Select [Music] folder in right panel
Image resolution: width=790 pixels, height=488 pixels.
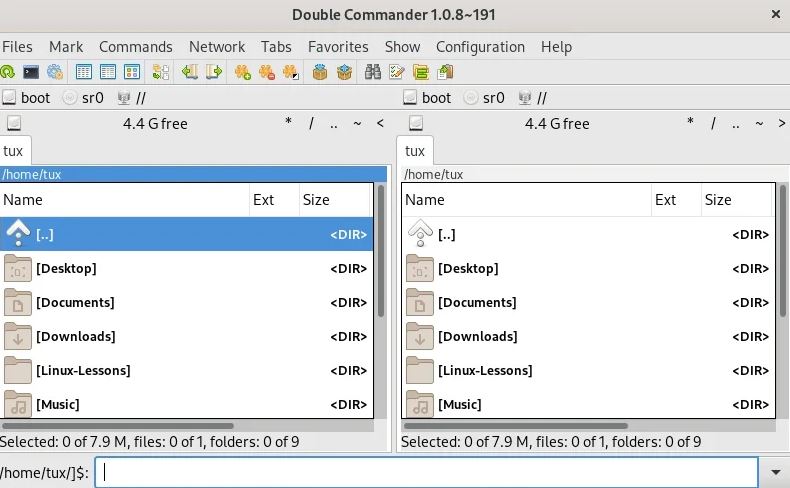point(588,404)
